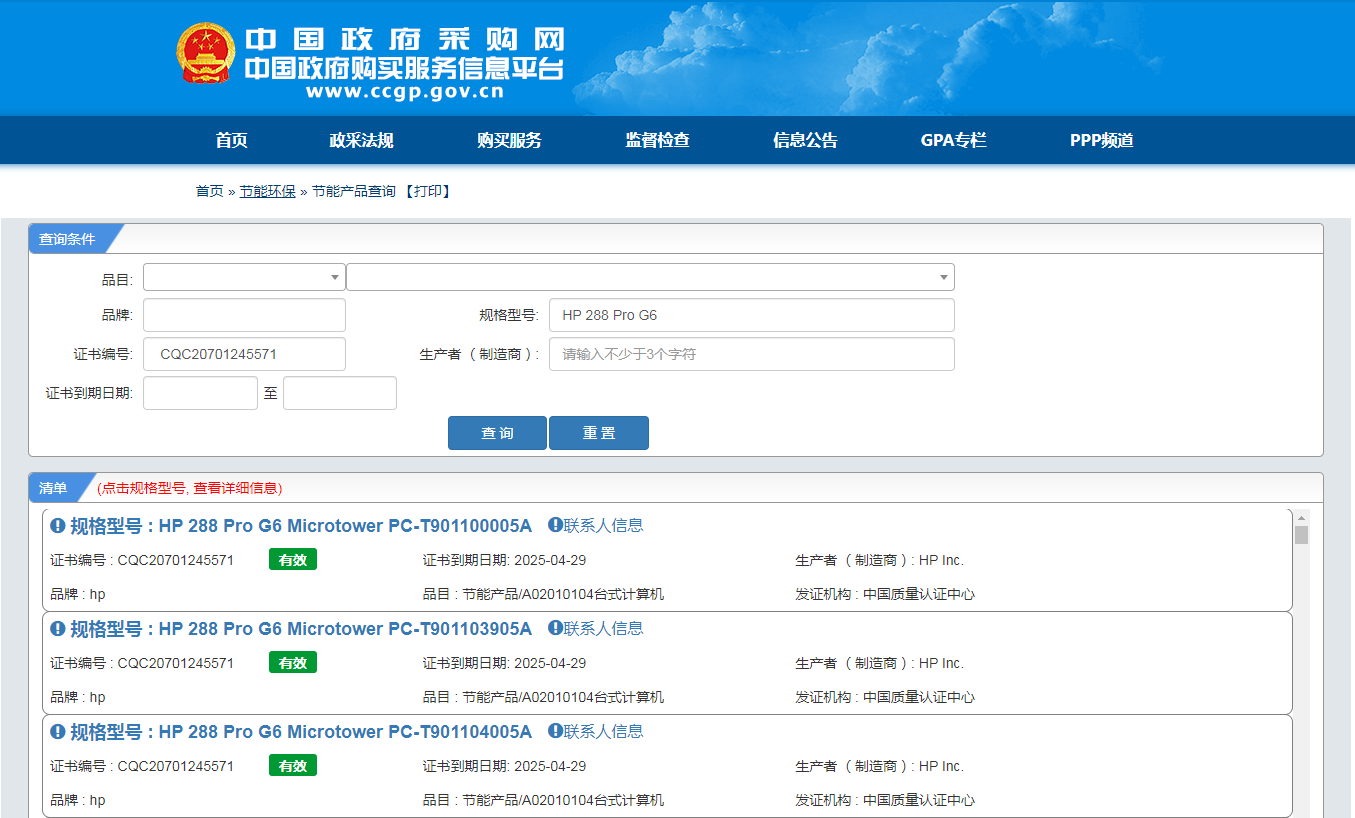Open the wide second 品目 dropdown

[650, 277]
